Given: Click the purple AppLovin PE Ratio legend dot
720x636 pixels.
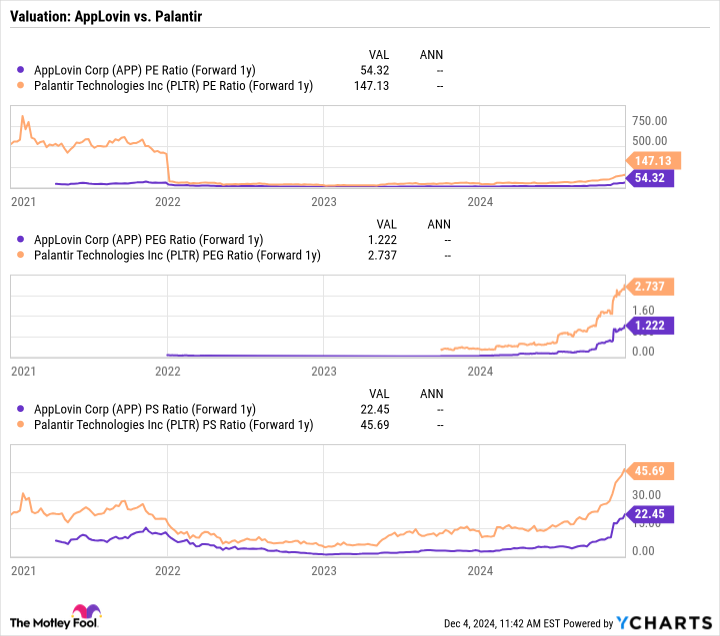Looking at the screenshot, I should (20, 70).
